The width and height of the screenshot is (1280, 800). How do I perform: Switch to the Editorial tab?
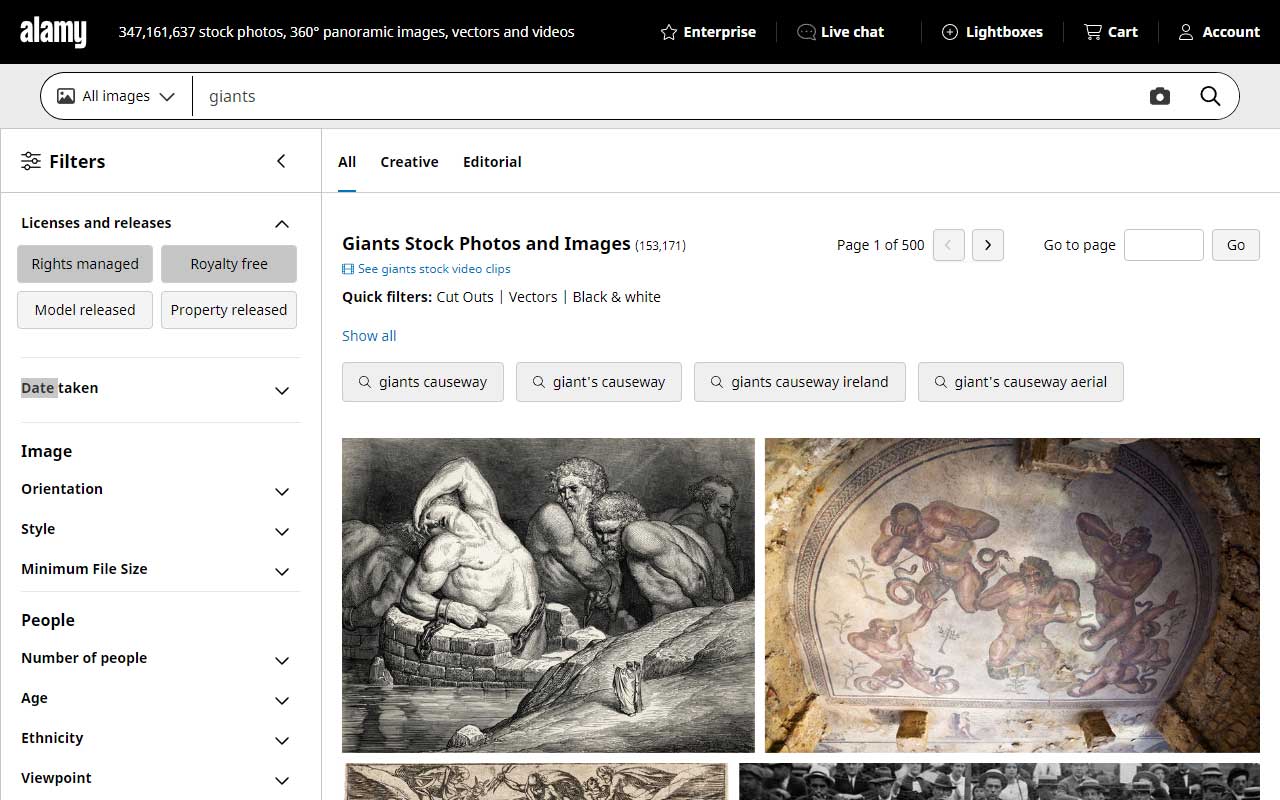click(x=492, y=161)
